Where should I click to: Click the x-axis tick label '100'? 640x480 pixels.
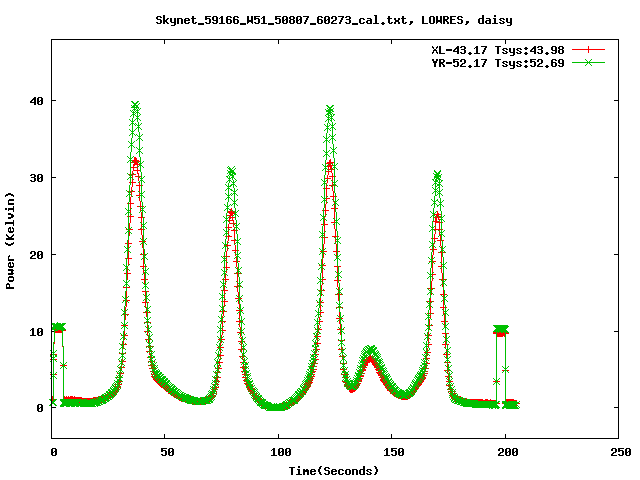[281, 452]
